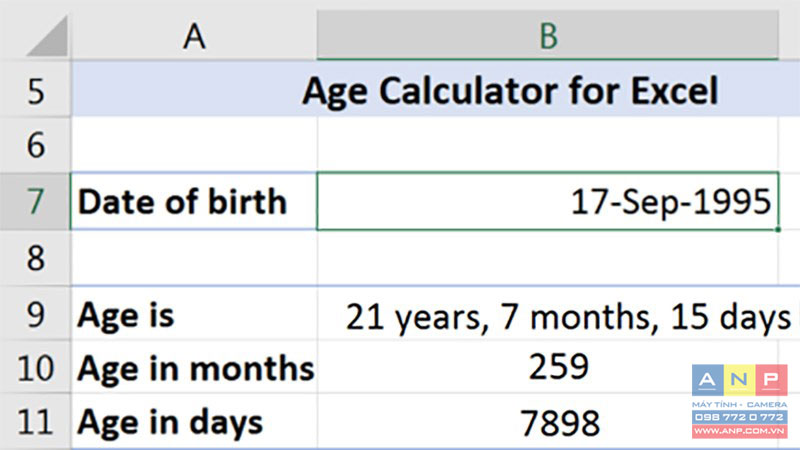Screen dimensions: 800x450
Task: Select row 7 header
Action: coord(36,202)
